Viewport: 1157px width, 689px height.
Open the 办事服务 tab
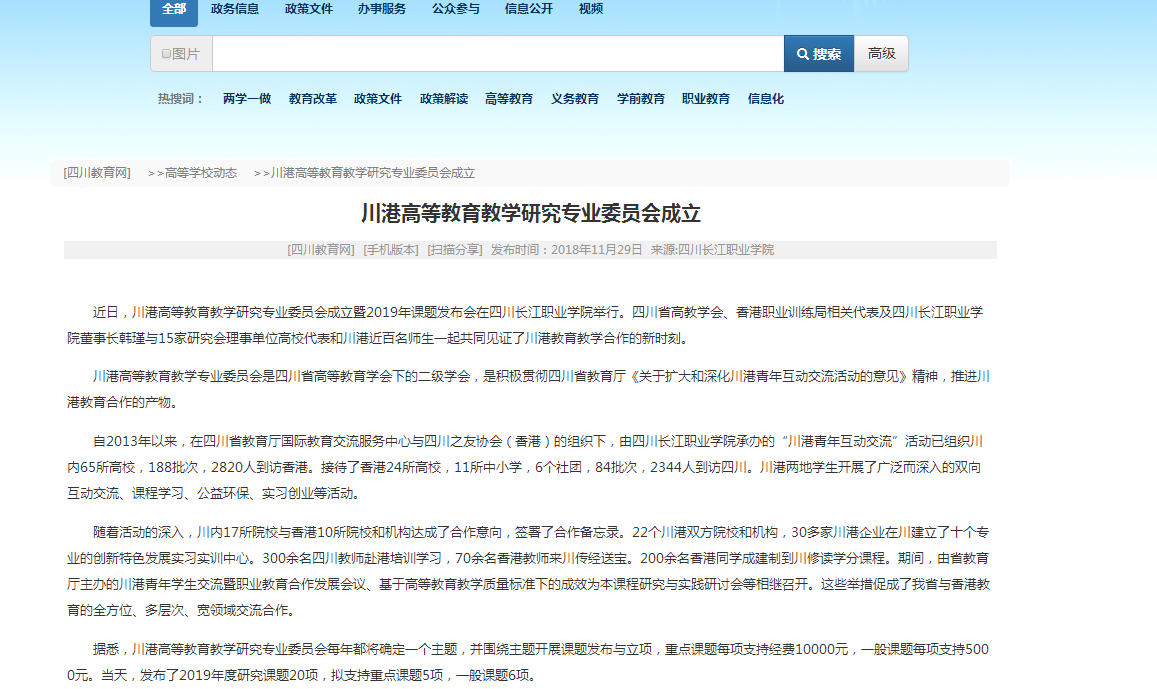tap(381, 9)
